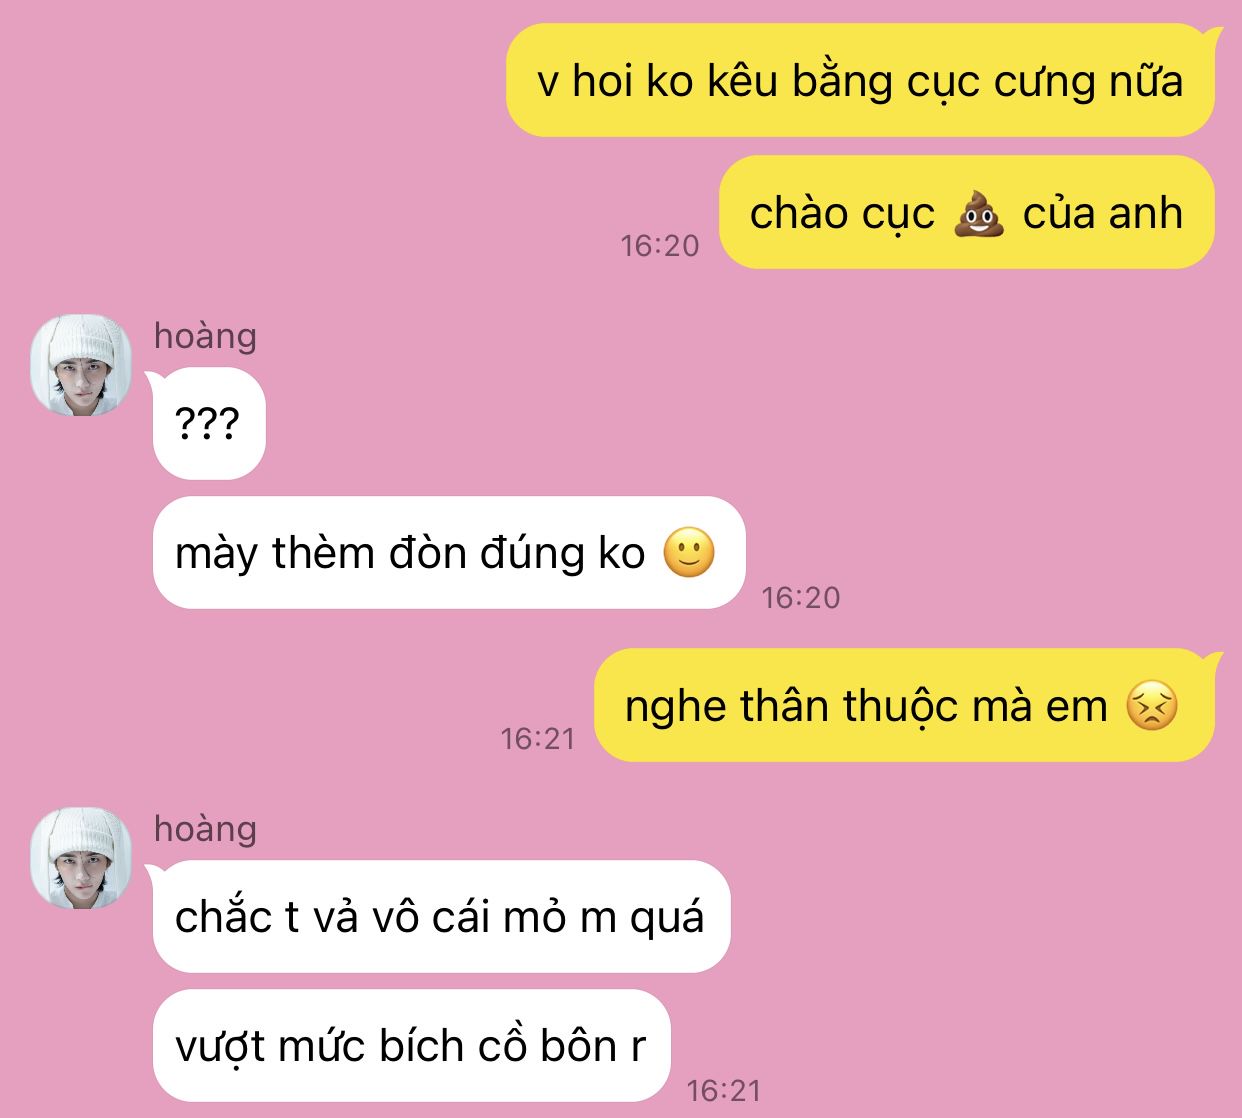Tap the 16:21 timestamp beside 'vượt mức bích'
1242x1118 pixels.
724,1090
